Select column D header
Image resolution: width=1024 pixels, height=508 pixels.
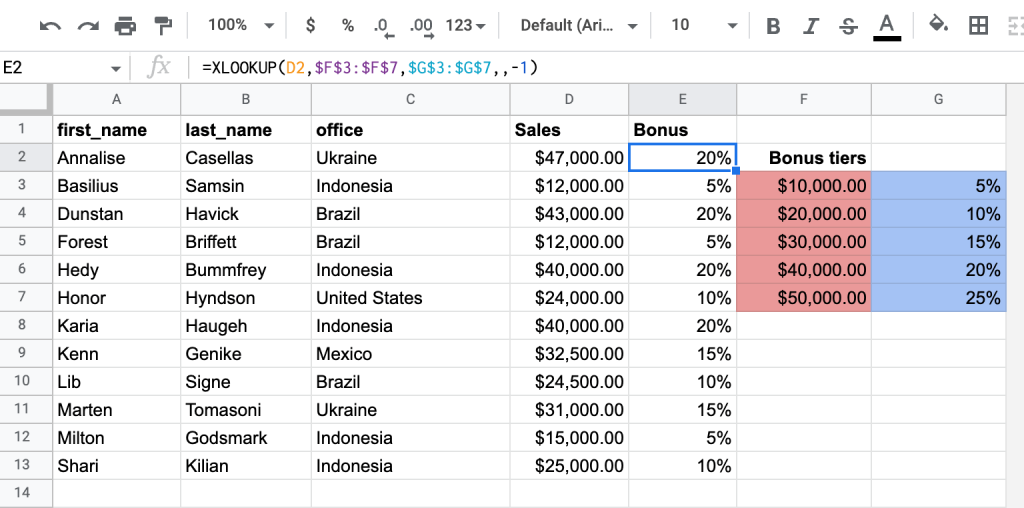click(569, 99)
